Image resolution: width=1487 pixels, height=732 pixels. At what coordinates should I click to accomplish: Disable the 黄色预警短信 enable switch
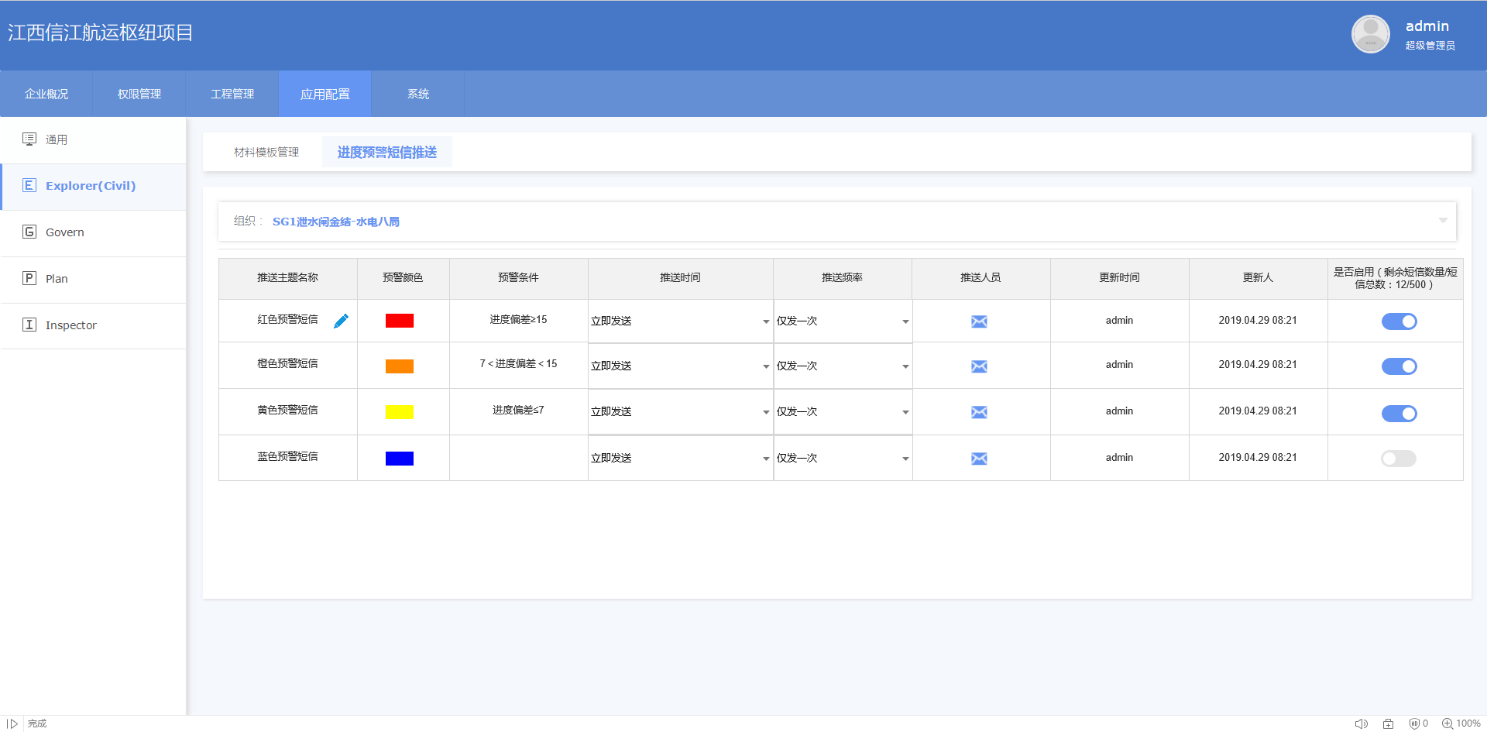[x=1399, y=413]
